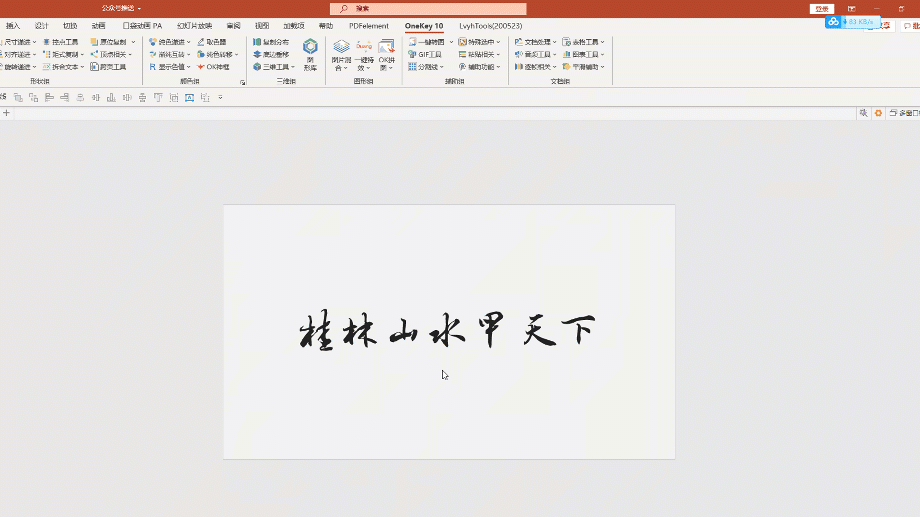Image resolution: width=920 pixels, height=517 pixels.
Task: Expand the 分割线 dropdown
Action: point(442,67)
